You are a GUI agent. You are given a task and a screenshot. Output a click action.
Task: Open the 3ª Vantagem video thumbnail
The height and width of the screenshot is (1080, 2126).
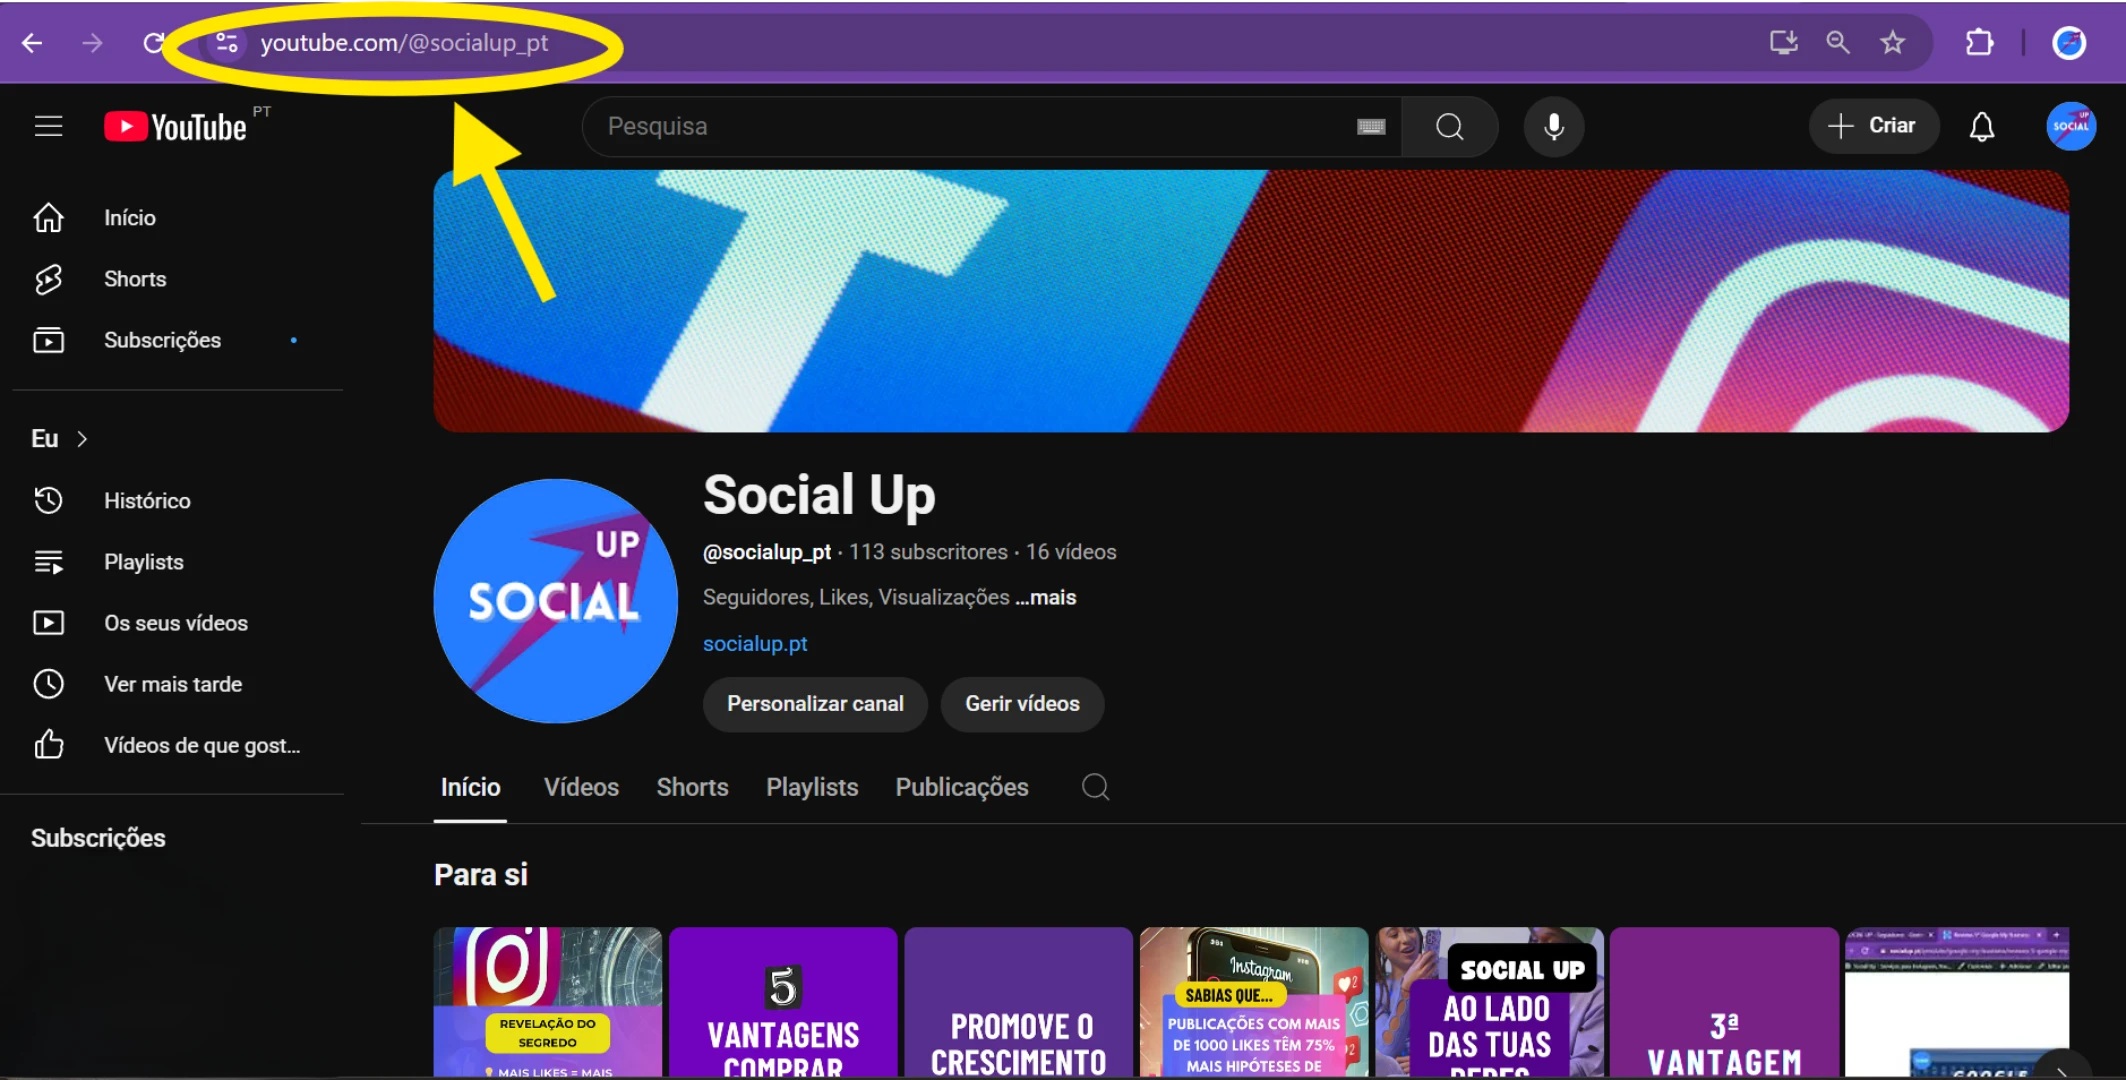[1724, 1002]
